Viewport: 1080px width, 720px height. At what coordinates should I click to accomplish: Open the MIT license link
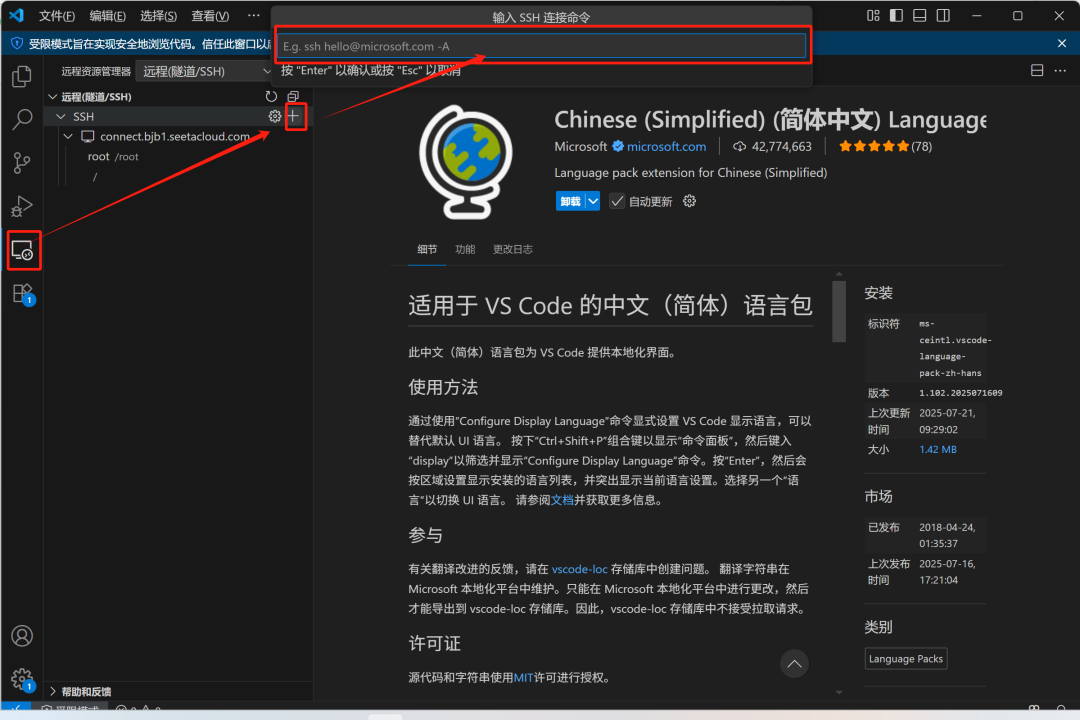tap(523, 677)
